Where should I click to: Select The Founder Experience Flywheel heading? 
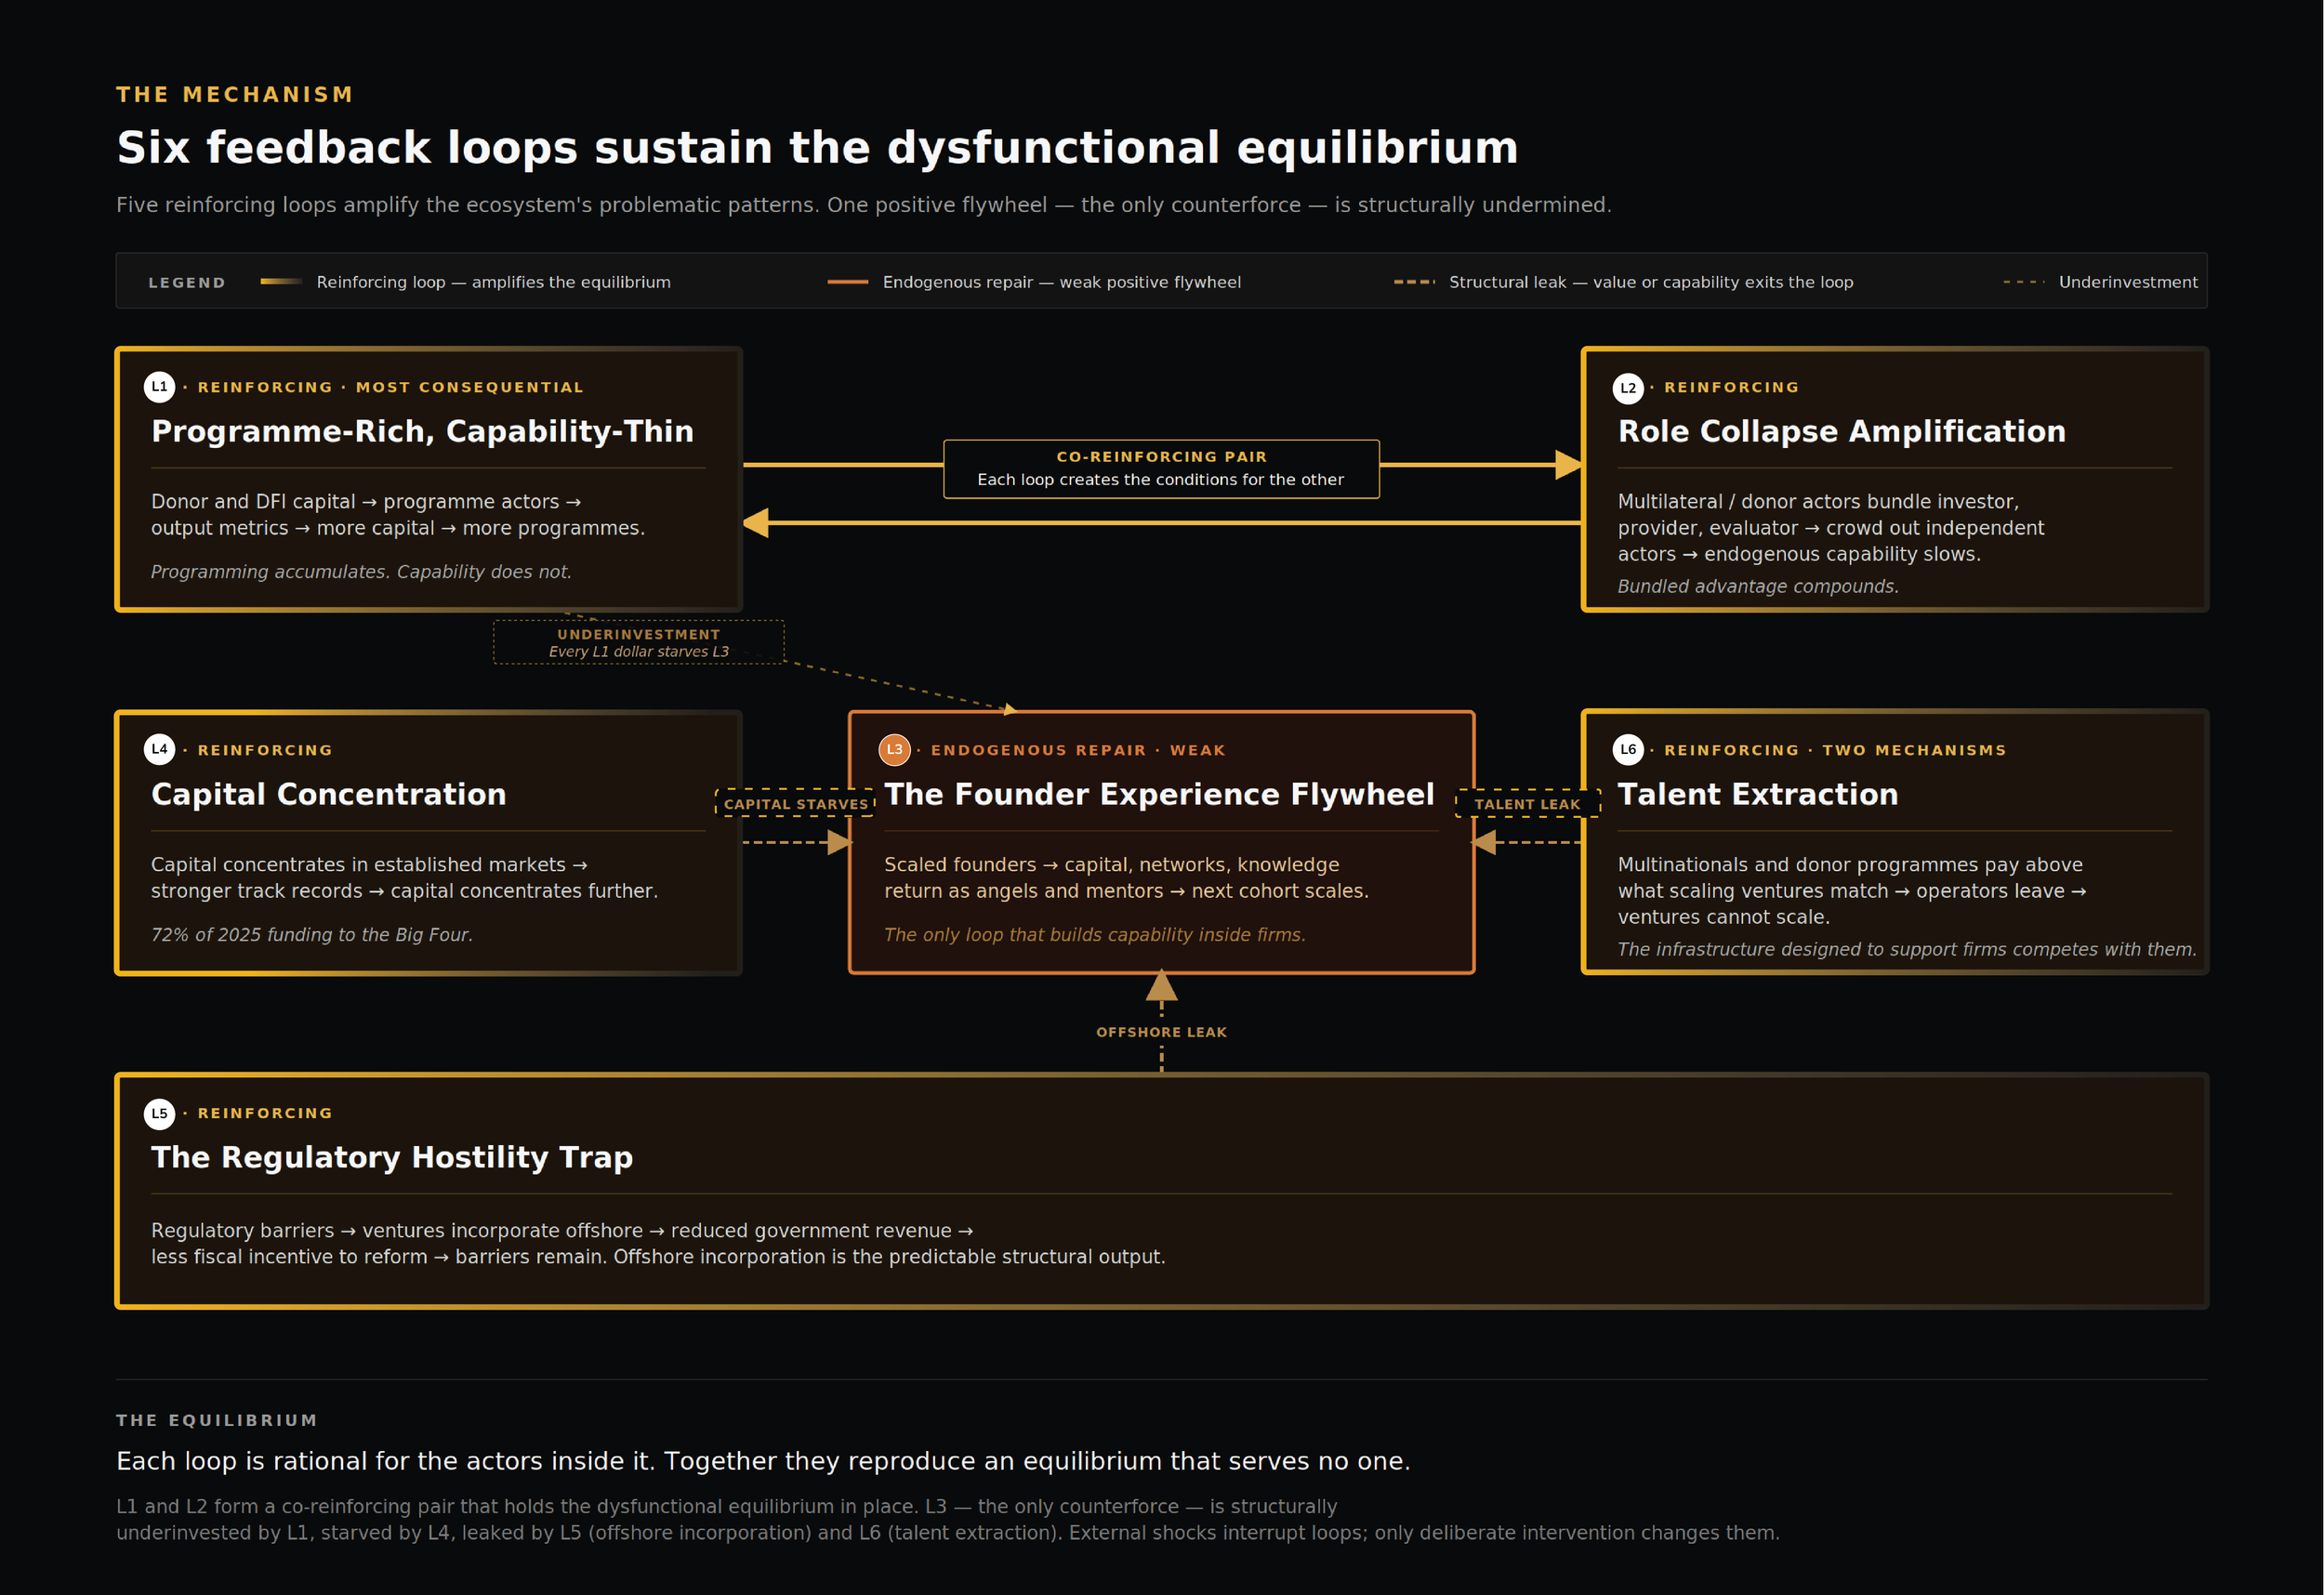pos(1159,794)
